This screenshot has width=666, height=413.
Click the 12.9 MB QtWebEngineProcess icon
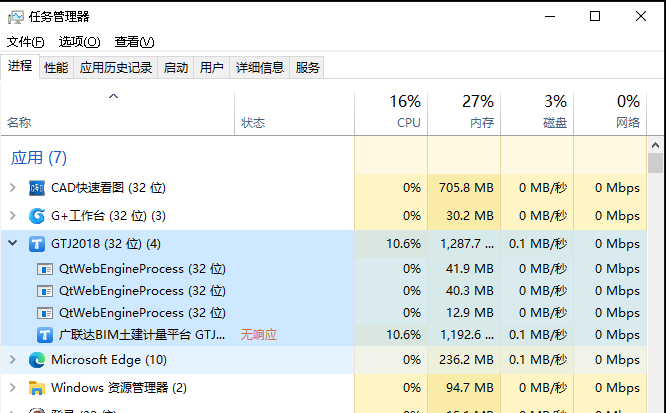(45, 313)
